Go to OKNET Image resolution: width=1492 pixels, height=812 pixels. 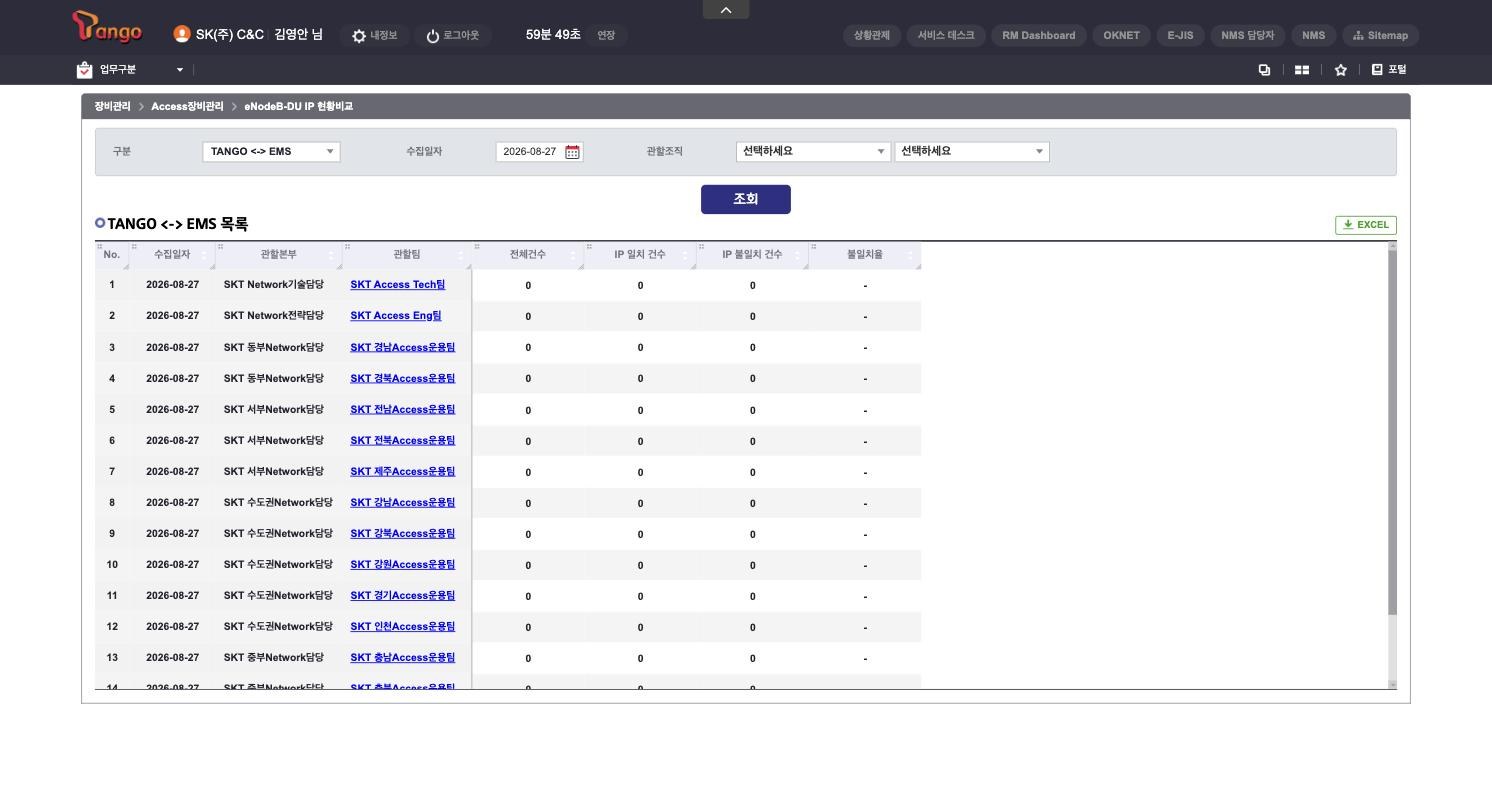[1122, 35]
